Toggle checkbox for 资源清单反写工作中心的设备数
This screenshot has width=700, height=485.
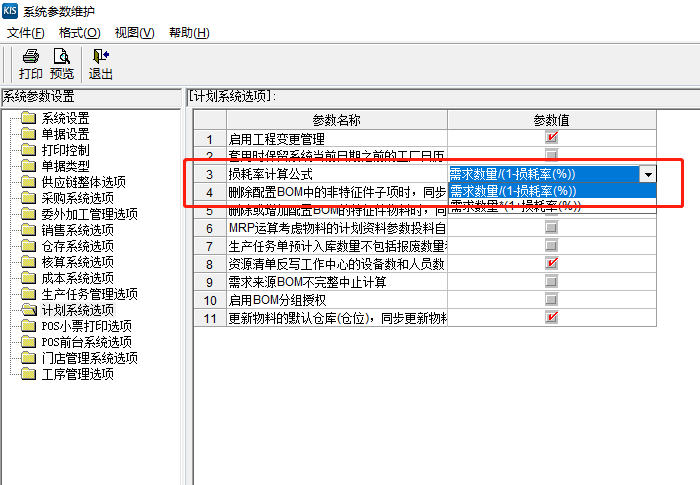coord(551,263)
